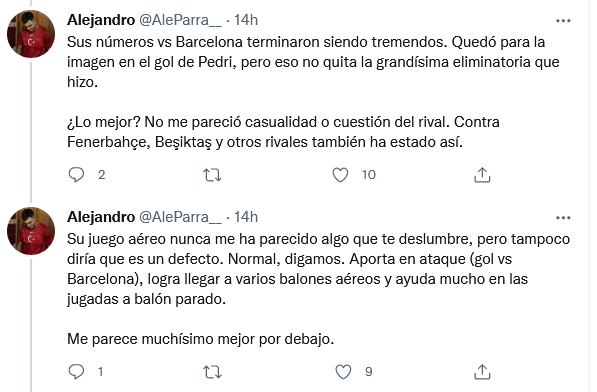Like the second tweet with 9 likes
Viewport: 597px width, 392px height.
[x=343, y=372]
